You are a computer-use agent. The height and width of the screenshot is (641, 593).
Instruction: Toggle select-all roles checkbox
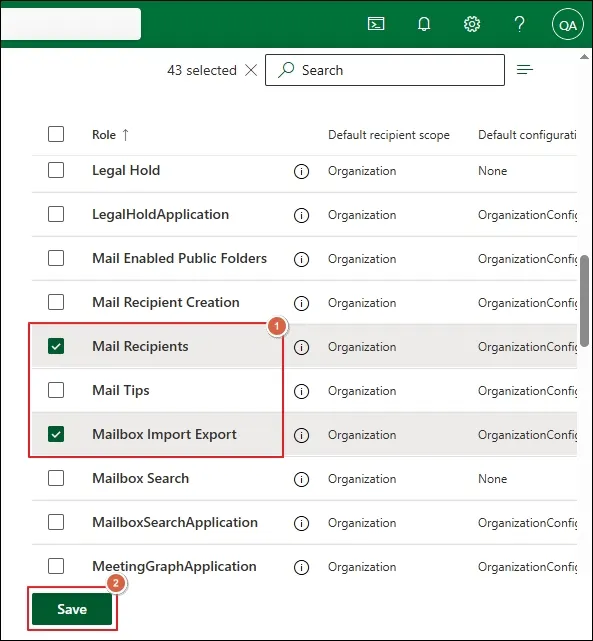pyautogui.click(x=56, y=134)
